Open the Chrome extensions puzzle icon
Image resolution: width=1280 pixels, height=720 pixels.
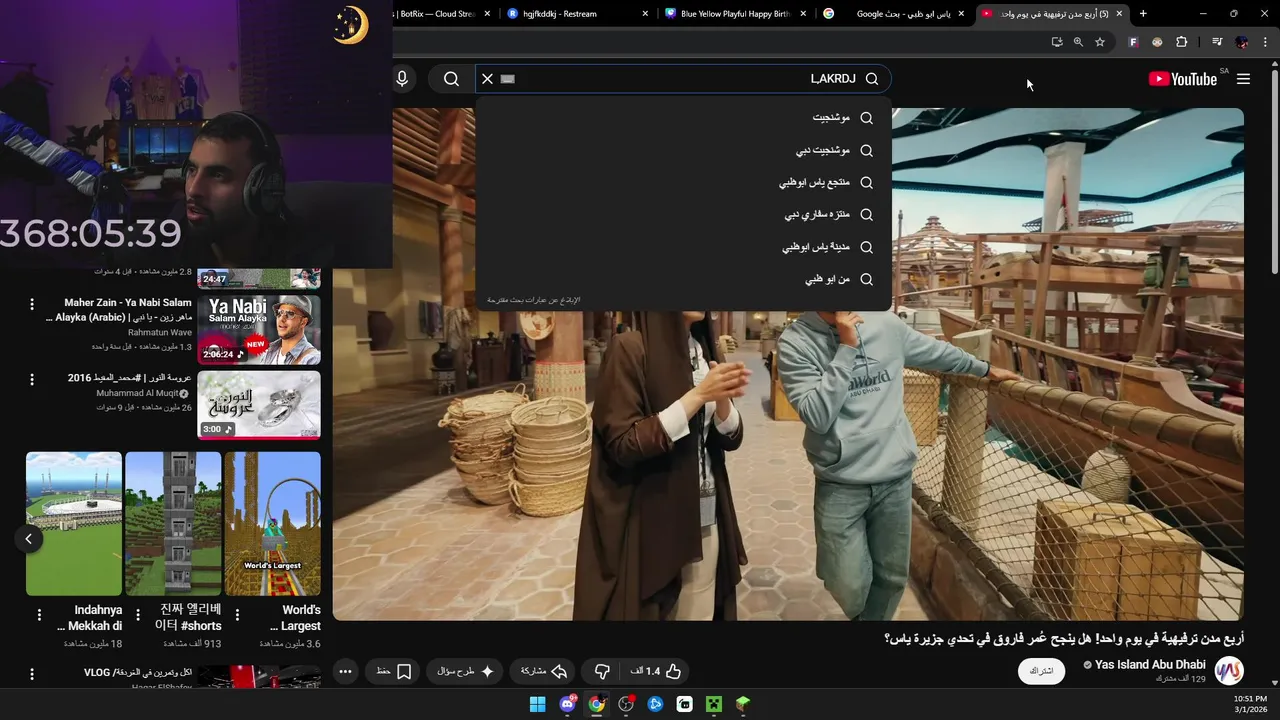click(x=1182, y=42)
